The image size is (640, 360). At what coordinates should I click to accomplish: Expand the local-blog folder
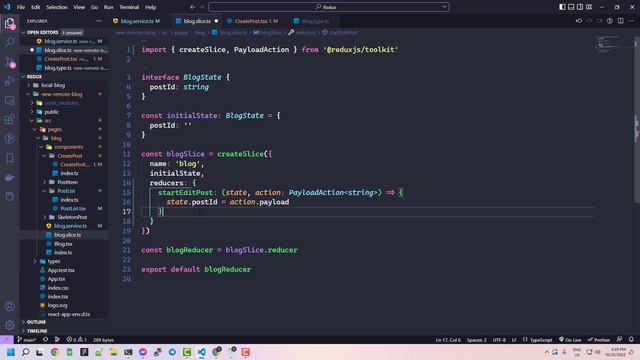(x=53, y=85)
